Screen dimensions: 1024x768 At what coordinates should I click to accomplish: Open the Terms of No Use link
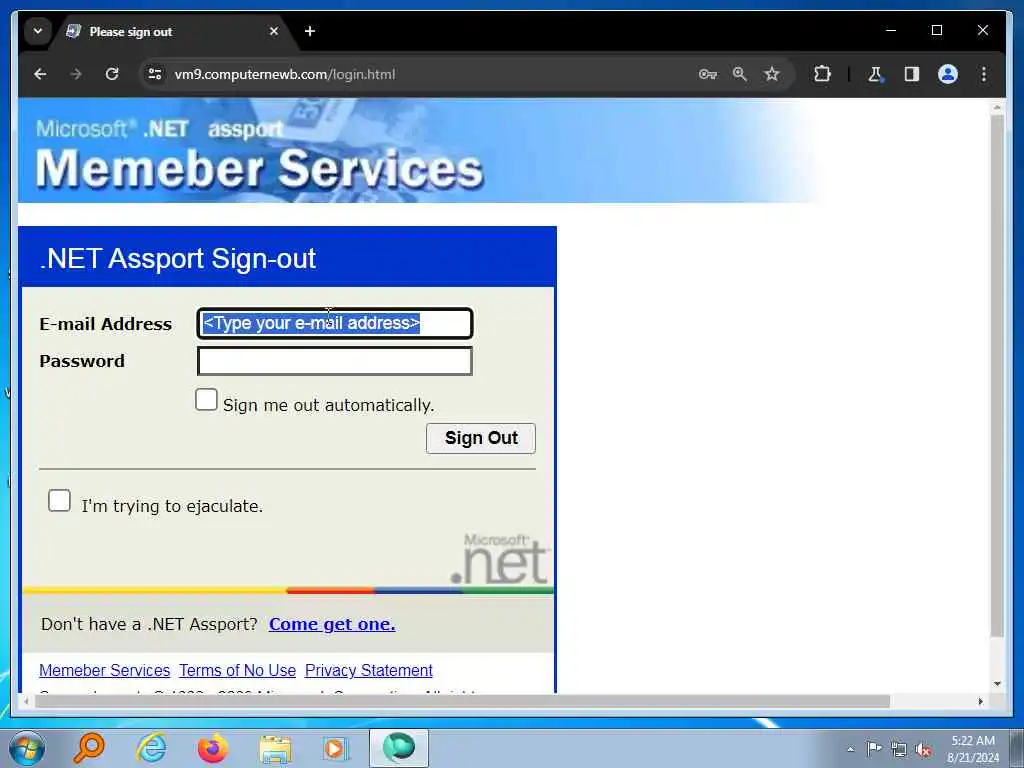pyautogui.click(x=238, y=671)
